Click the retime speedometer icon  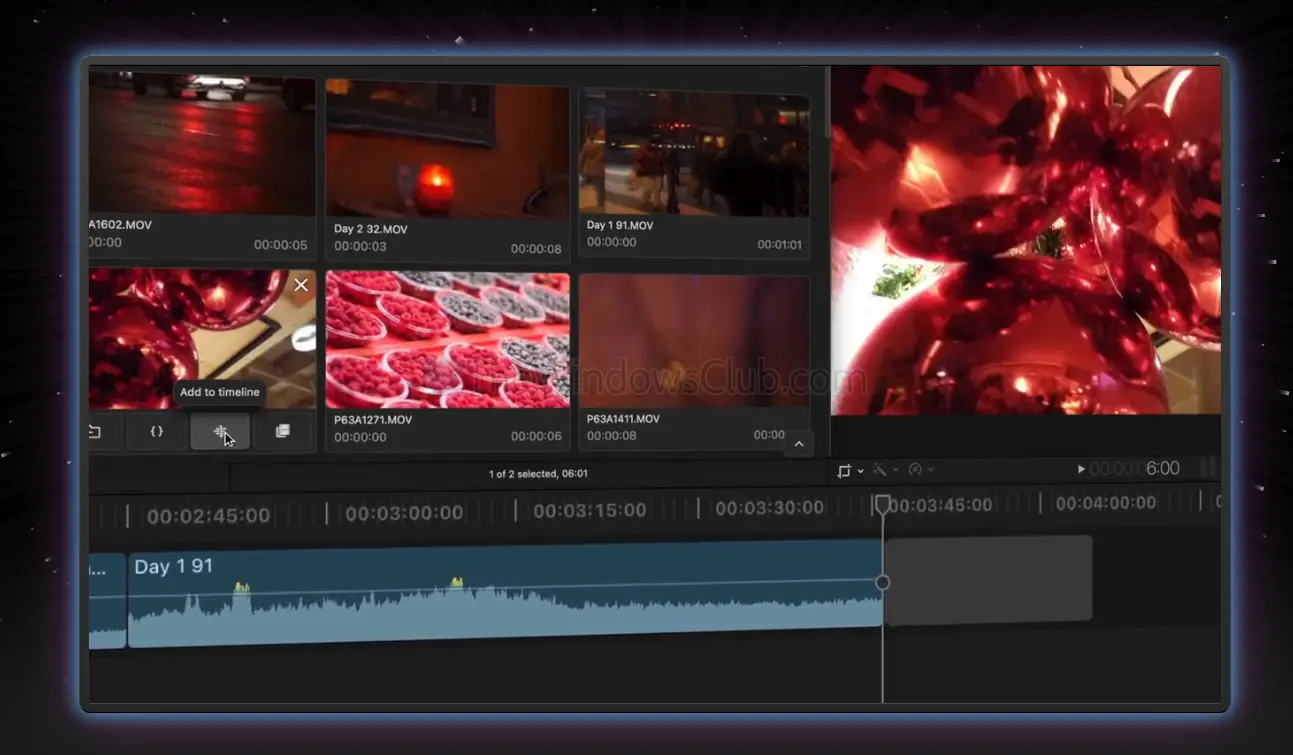(915, 470)
